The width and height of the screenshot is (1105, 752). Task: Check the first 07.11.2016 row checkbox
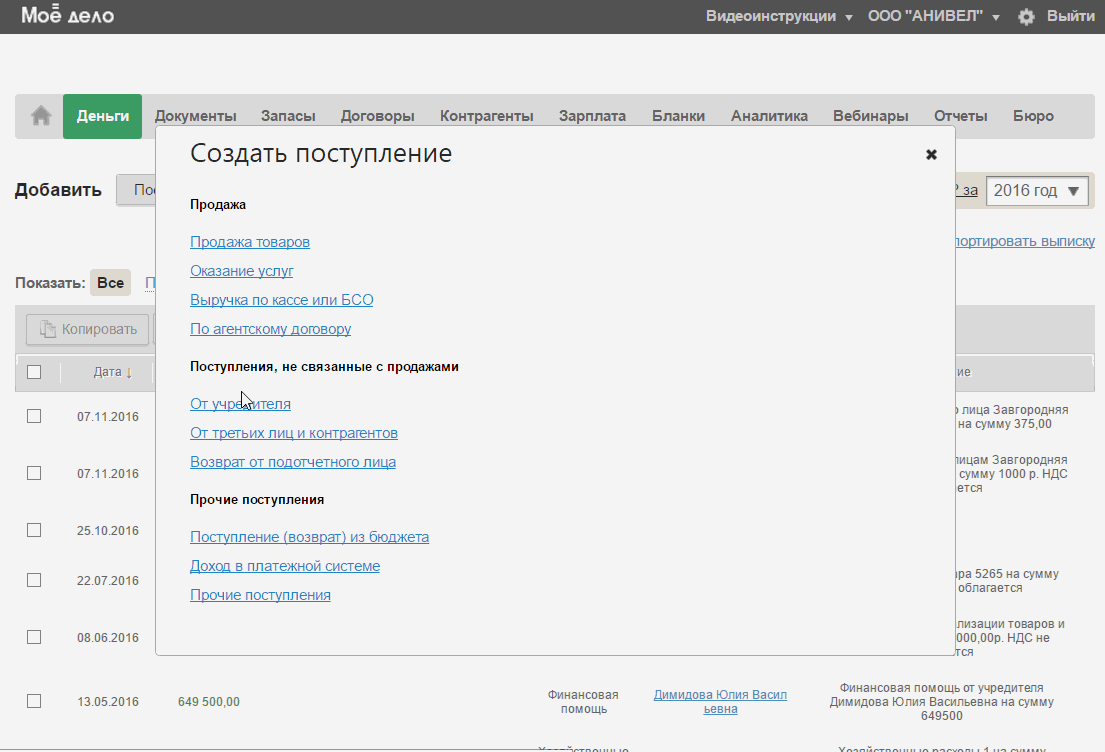pos(34,416)
